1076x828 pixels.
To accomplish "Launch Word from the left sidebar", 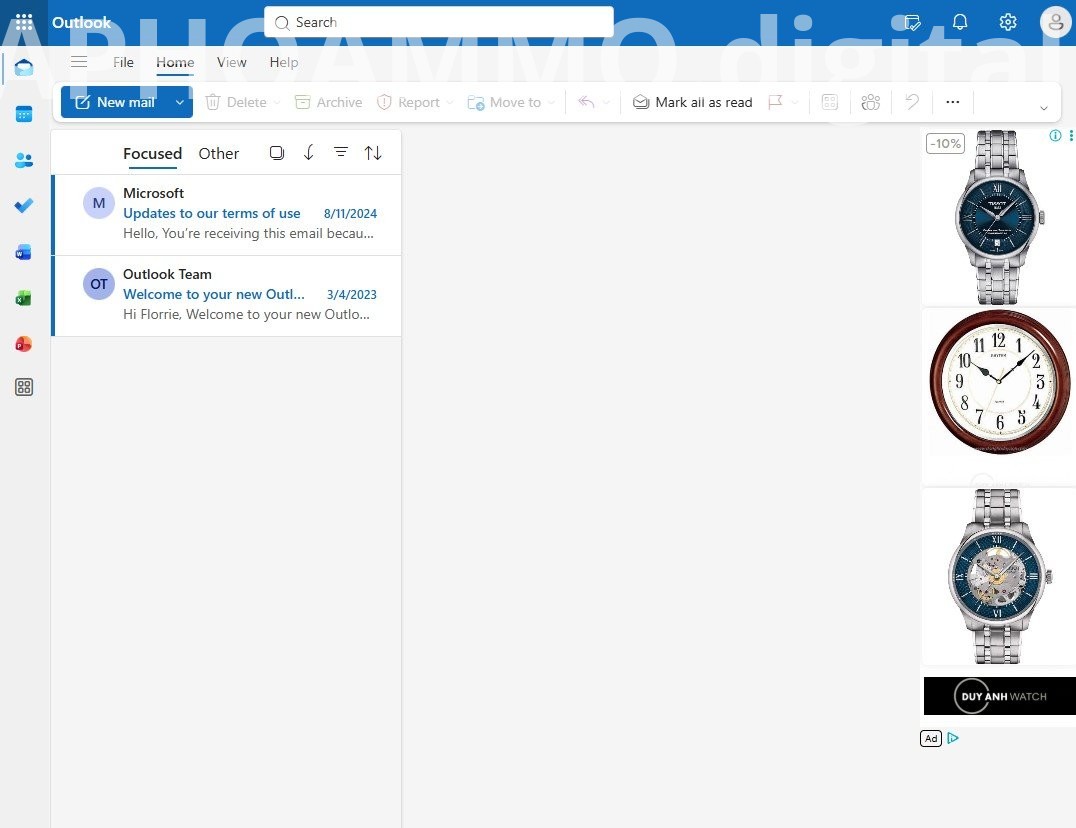I will coord(24,252).
